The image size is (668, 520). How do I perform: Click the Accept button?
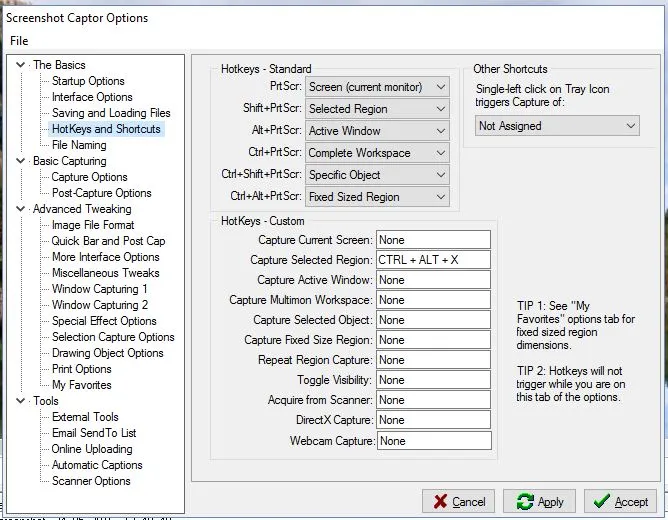620,501
